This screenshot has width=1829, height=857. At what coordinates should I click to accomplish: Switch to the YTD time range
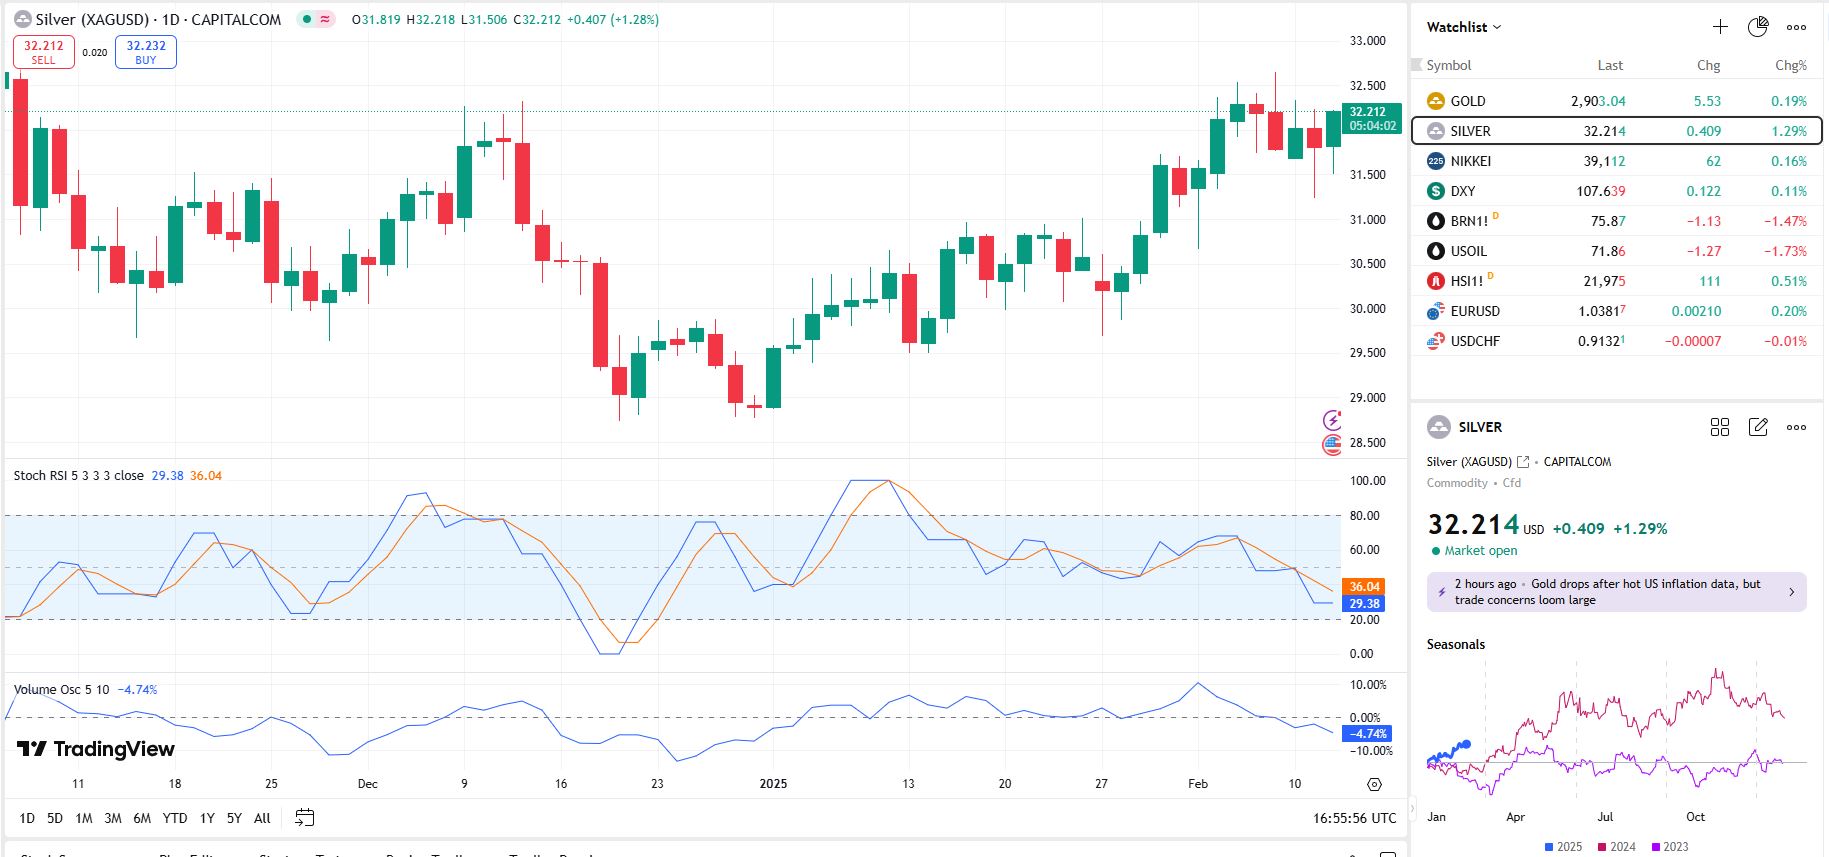click(175, 818)
